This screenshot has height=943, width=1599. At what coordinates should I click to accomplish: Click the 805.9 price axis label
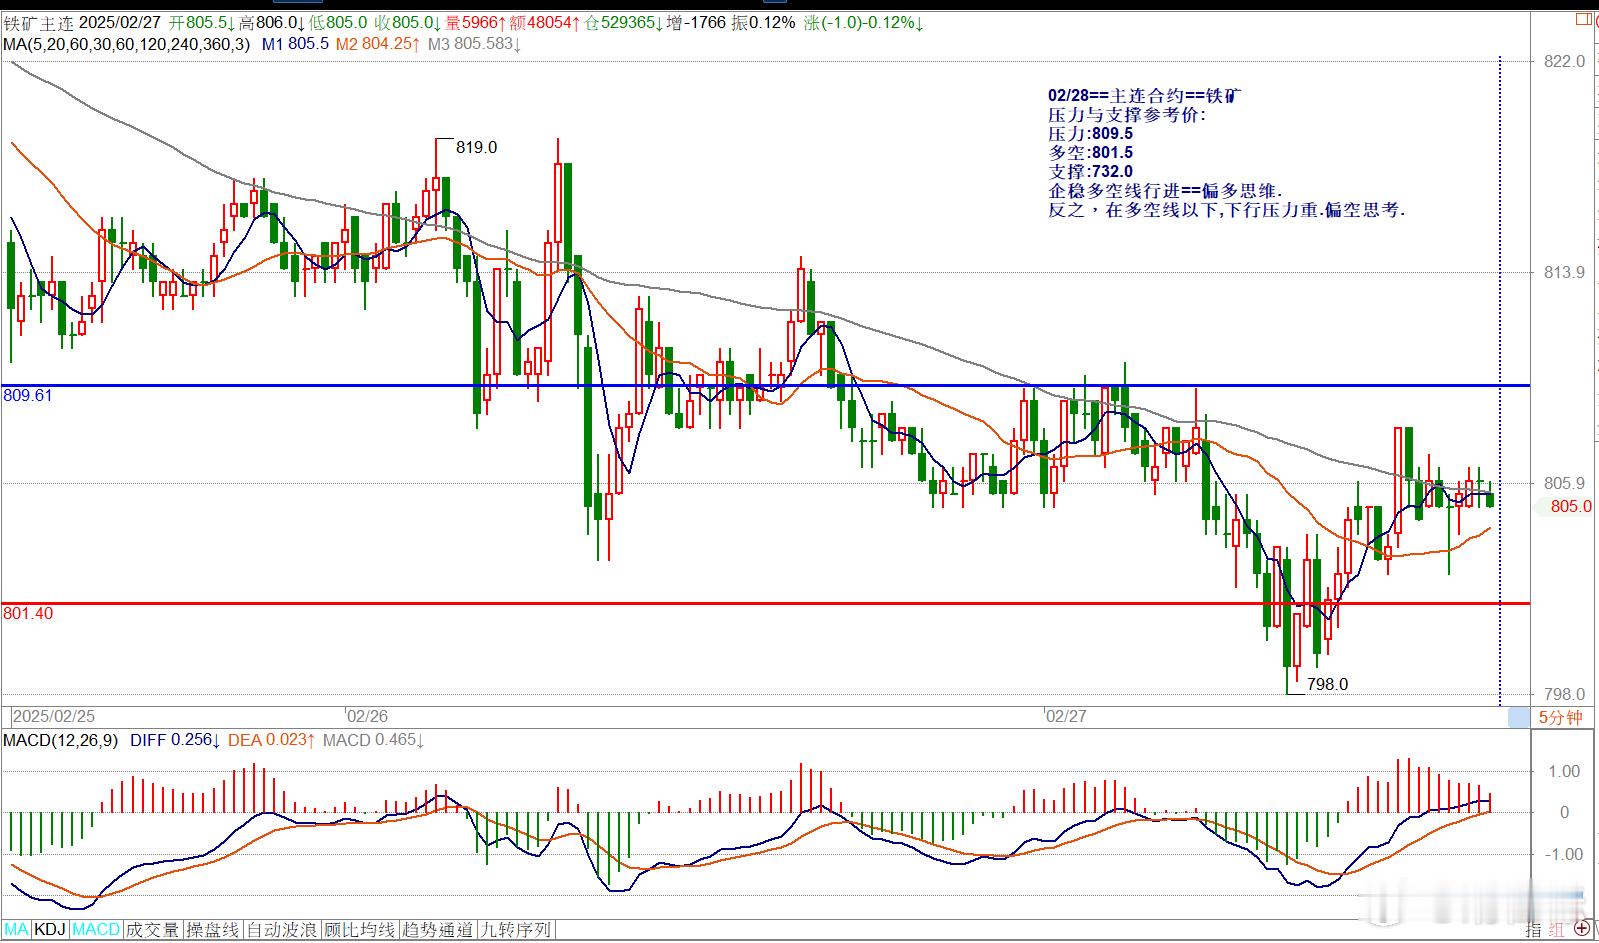(1565, 483)
